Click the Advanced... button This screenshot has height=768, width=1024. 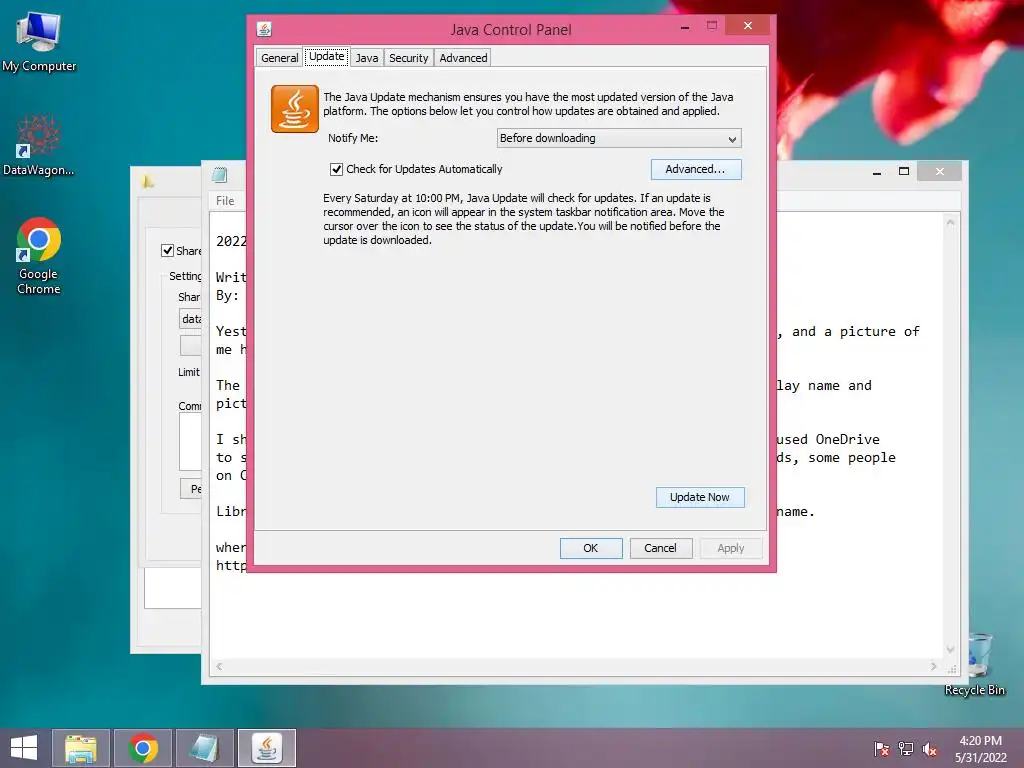point(696,170)
